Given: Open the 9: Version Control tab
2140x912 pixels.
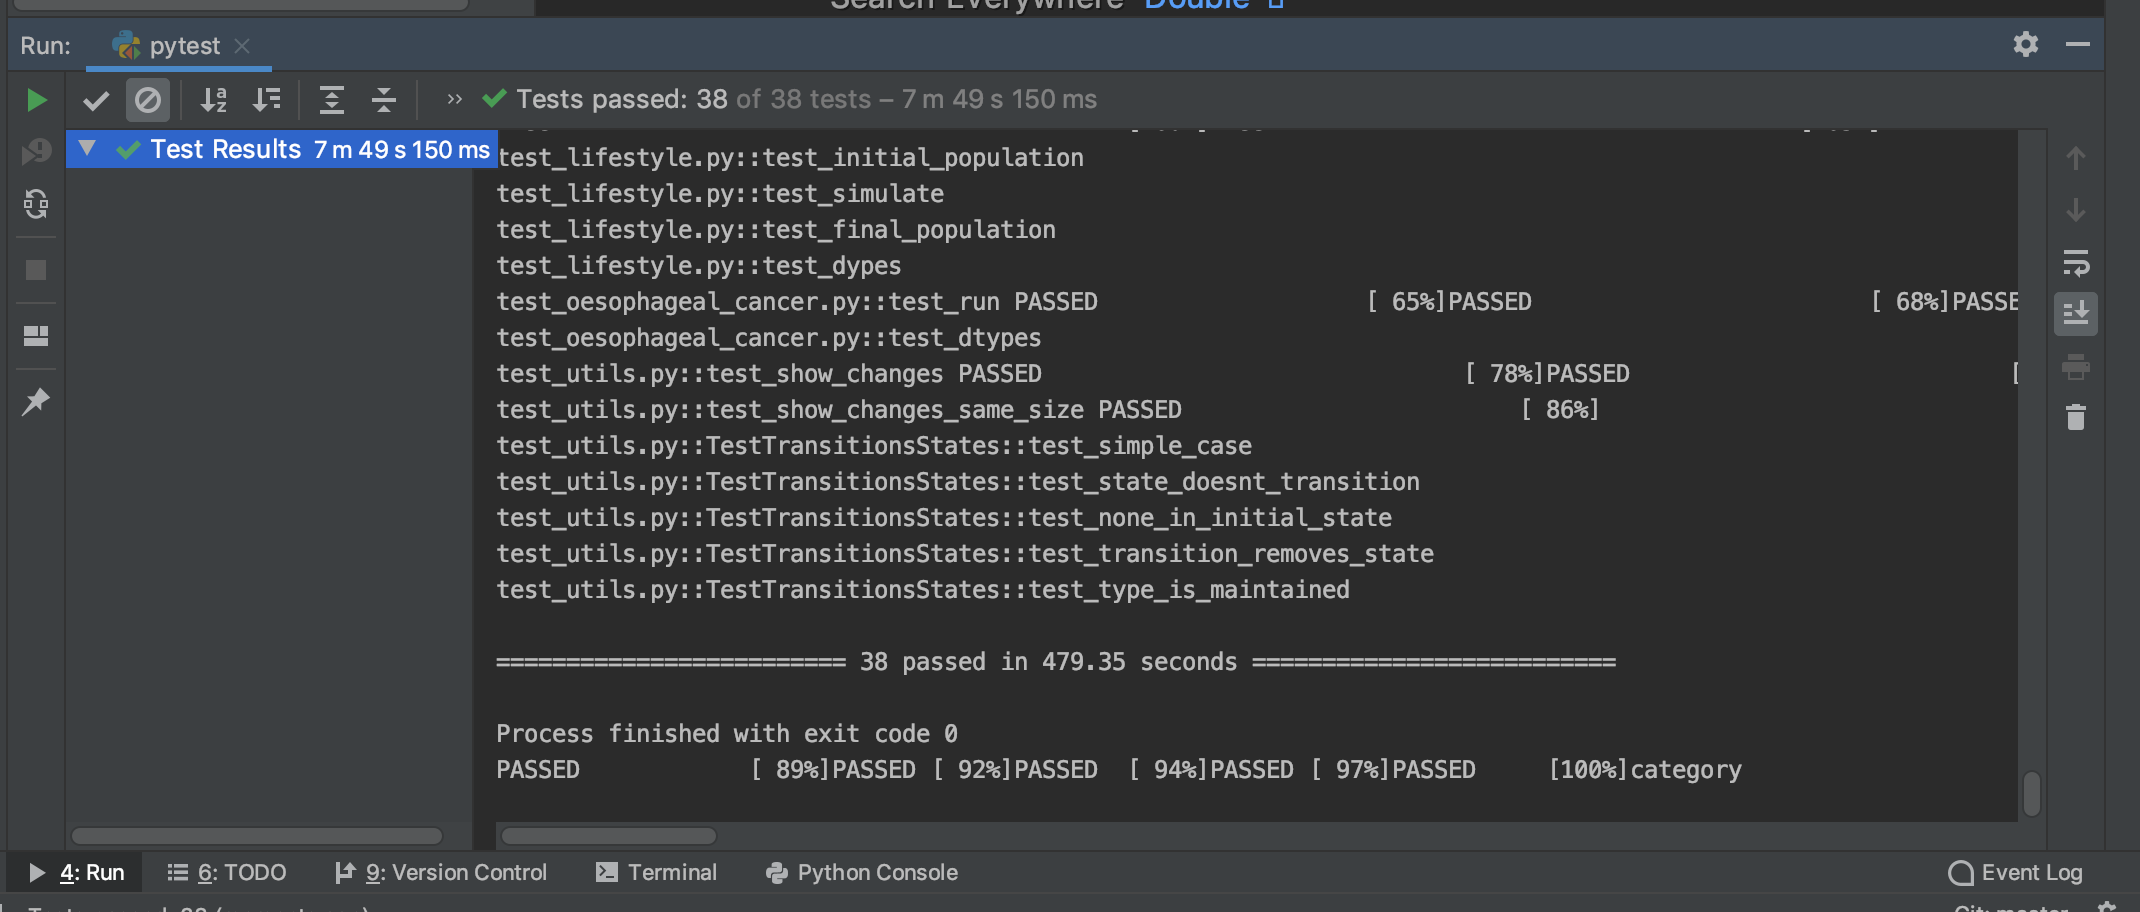Looking at the screenshot, I should pos(441,873).
